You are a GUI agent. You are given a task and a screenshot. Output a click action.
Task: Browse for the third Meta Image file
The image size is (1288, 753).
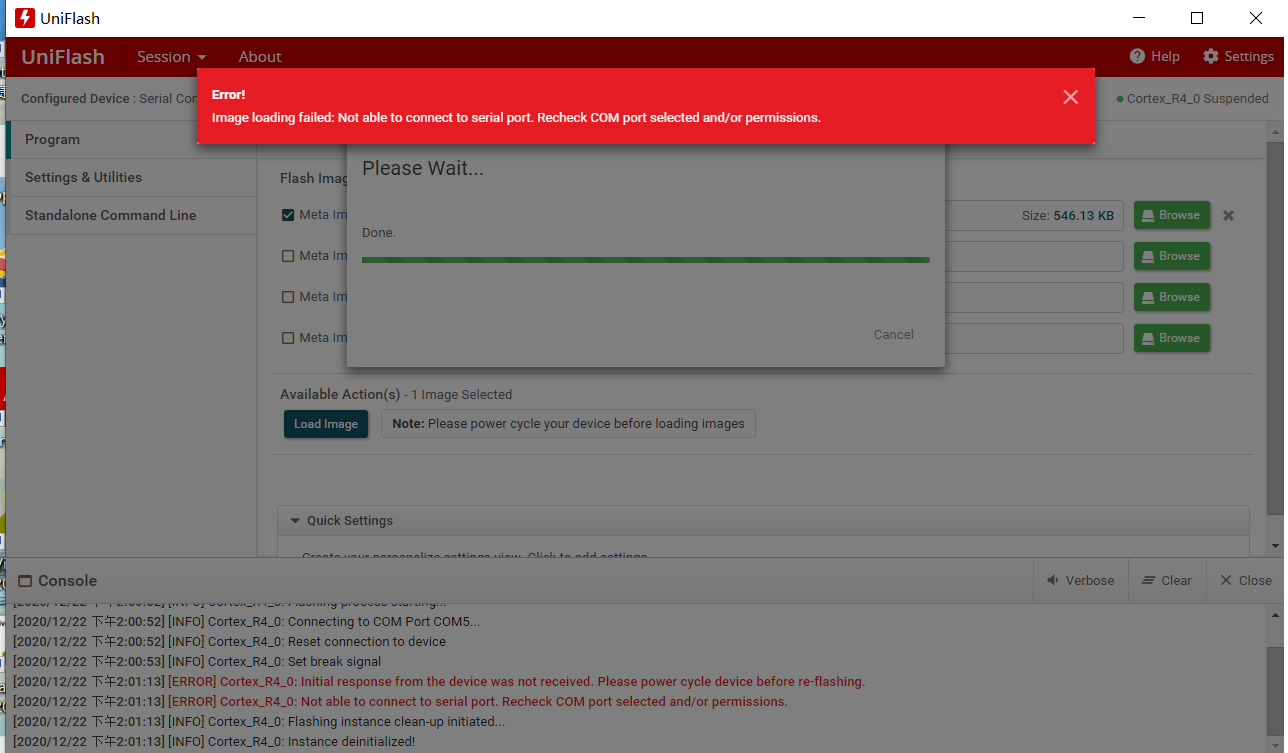pos(1171,297)
